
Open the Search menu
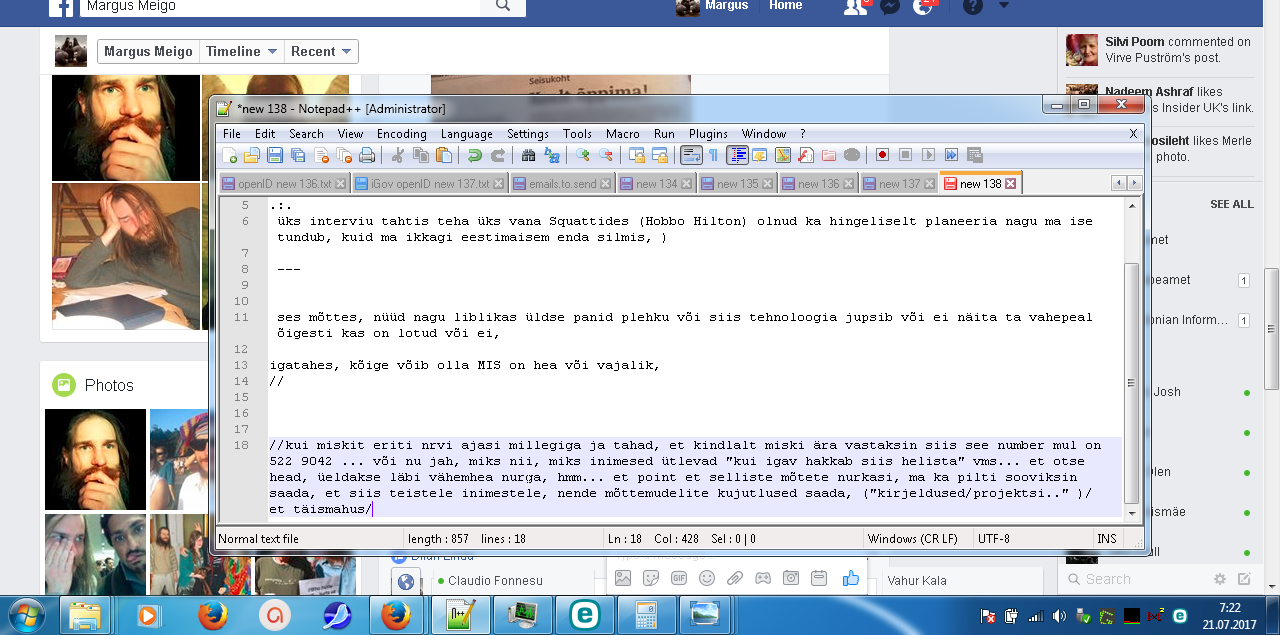pos(306,134)
